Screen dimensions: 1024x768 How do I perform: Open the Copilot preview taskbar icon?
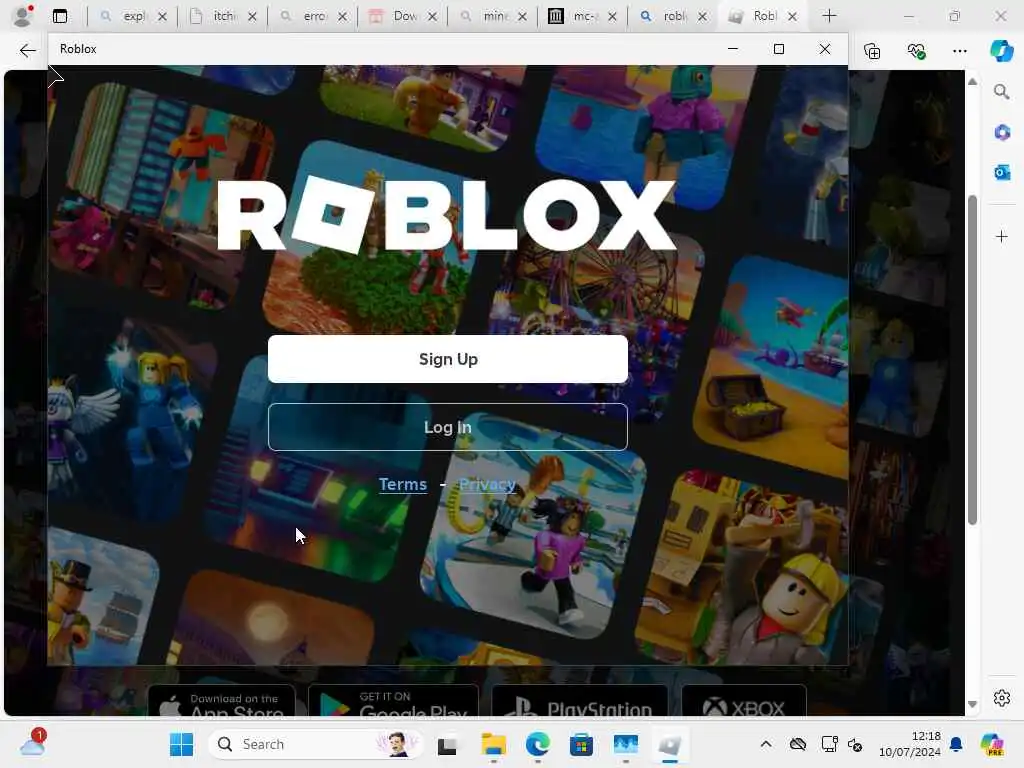tap(992, 744)
